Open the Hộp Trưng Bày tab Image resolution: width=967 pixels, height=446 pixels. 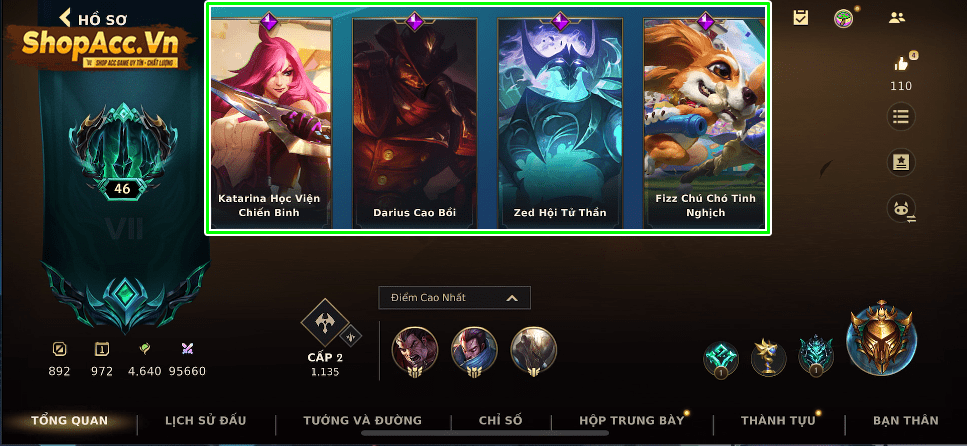(632, 421)
